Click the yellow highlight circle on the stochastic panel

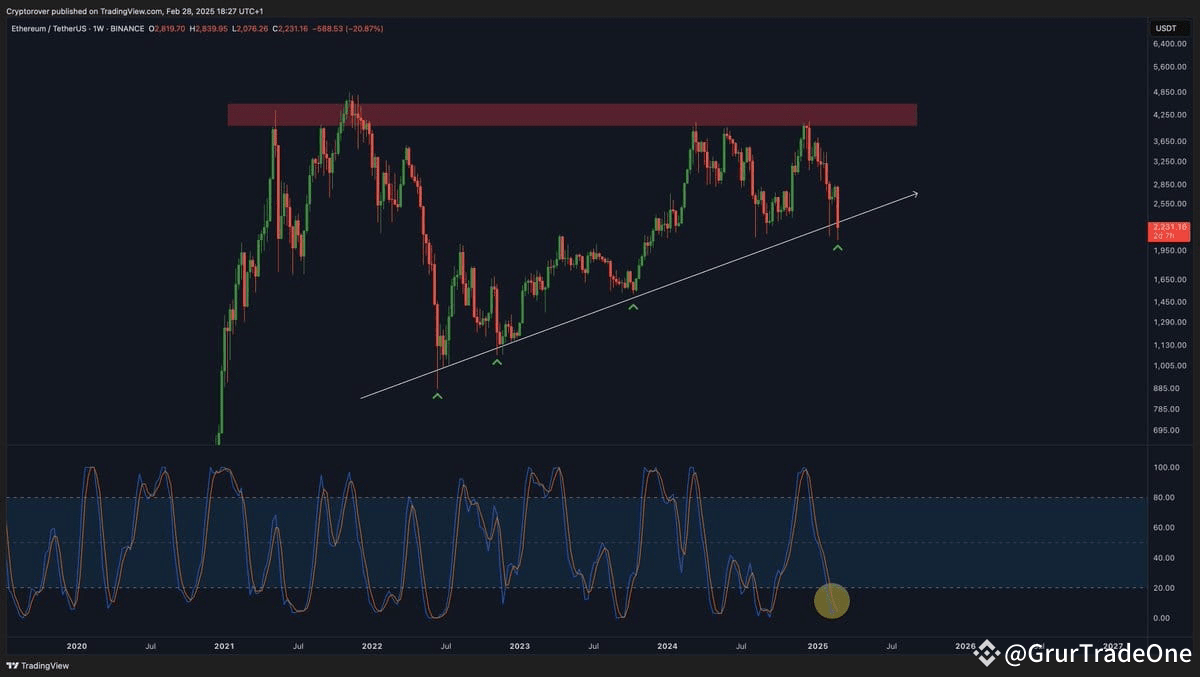[x=831, y=601]
